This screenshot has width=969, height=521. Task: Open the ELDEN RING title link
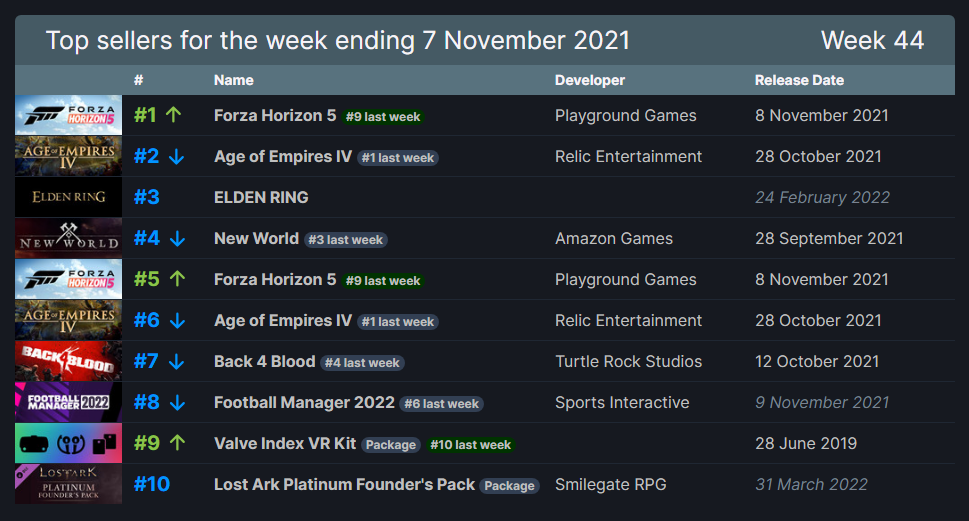[x=261, y=197]
